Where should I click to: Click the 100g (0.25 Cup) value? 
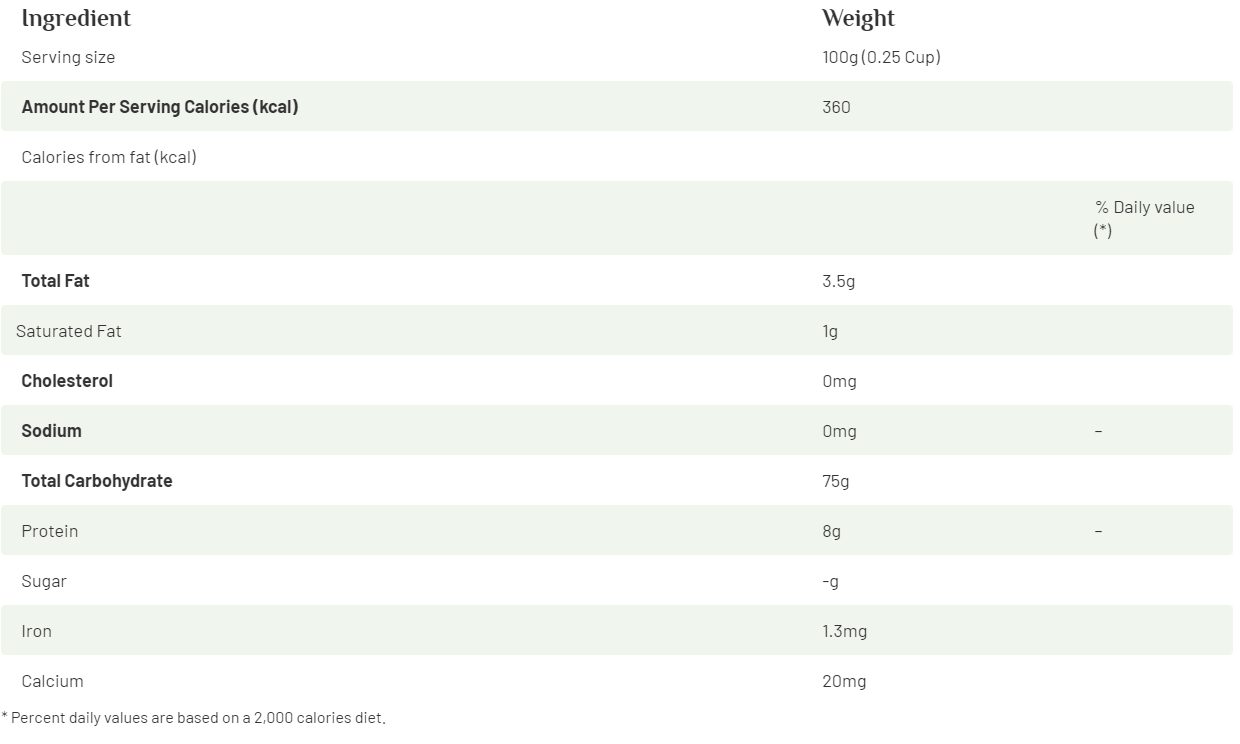point(881,57)
